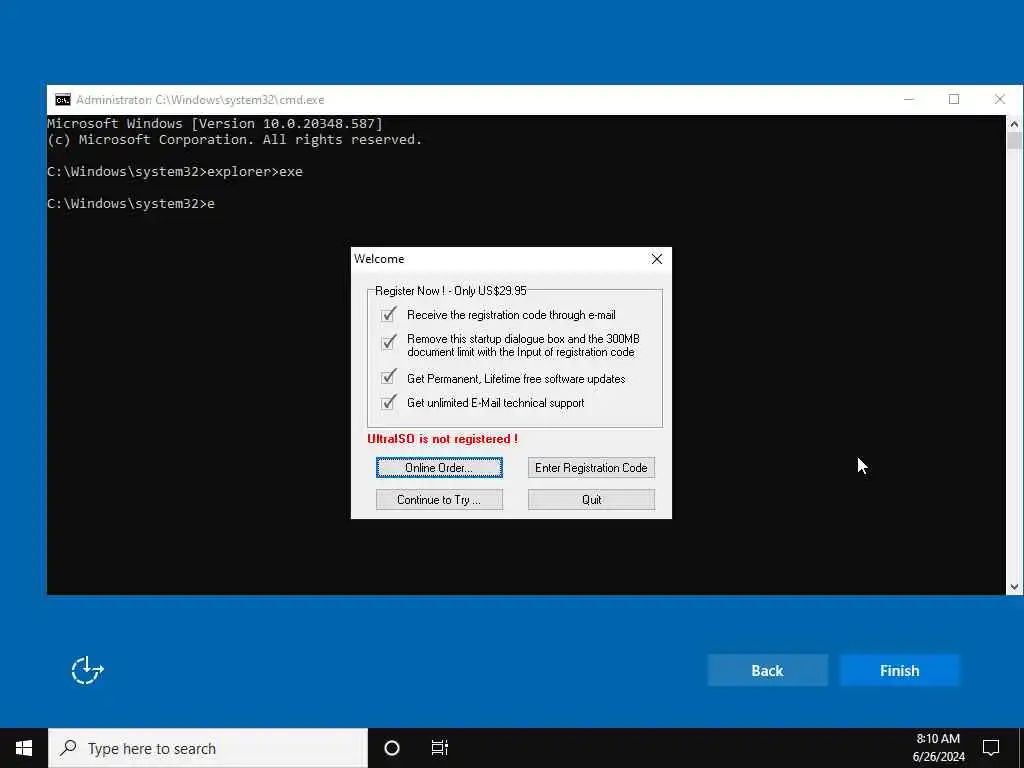Open Enter Registration Code dialog

click(591, 468)
